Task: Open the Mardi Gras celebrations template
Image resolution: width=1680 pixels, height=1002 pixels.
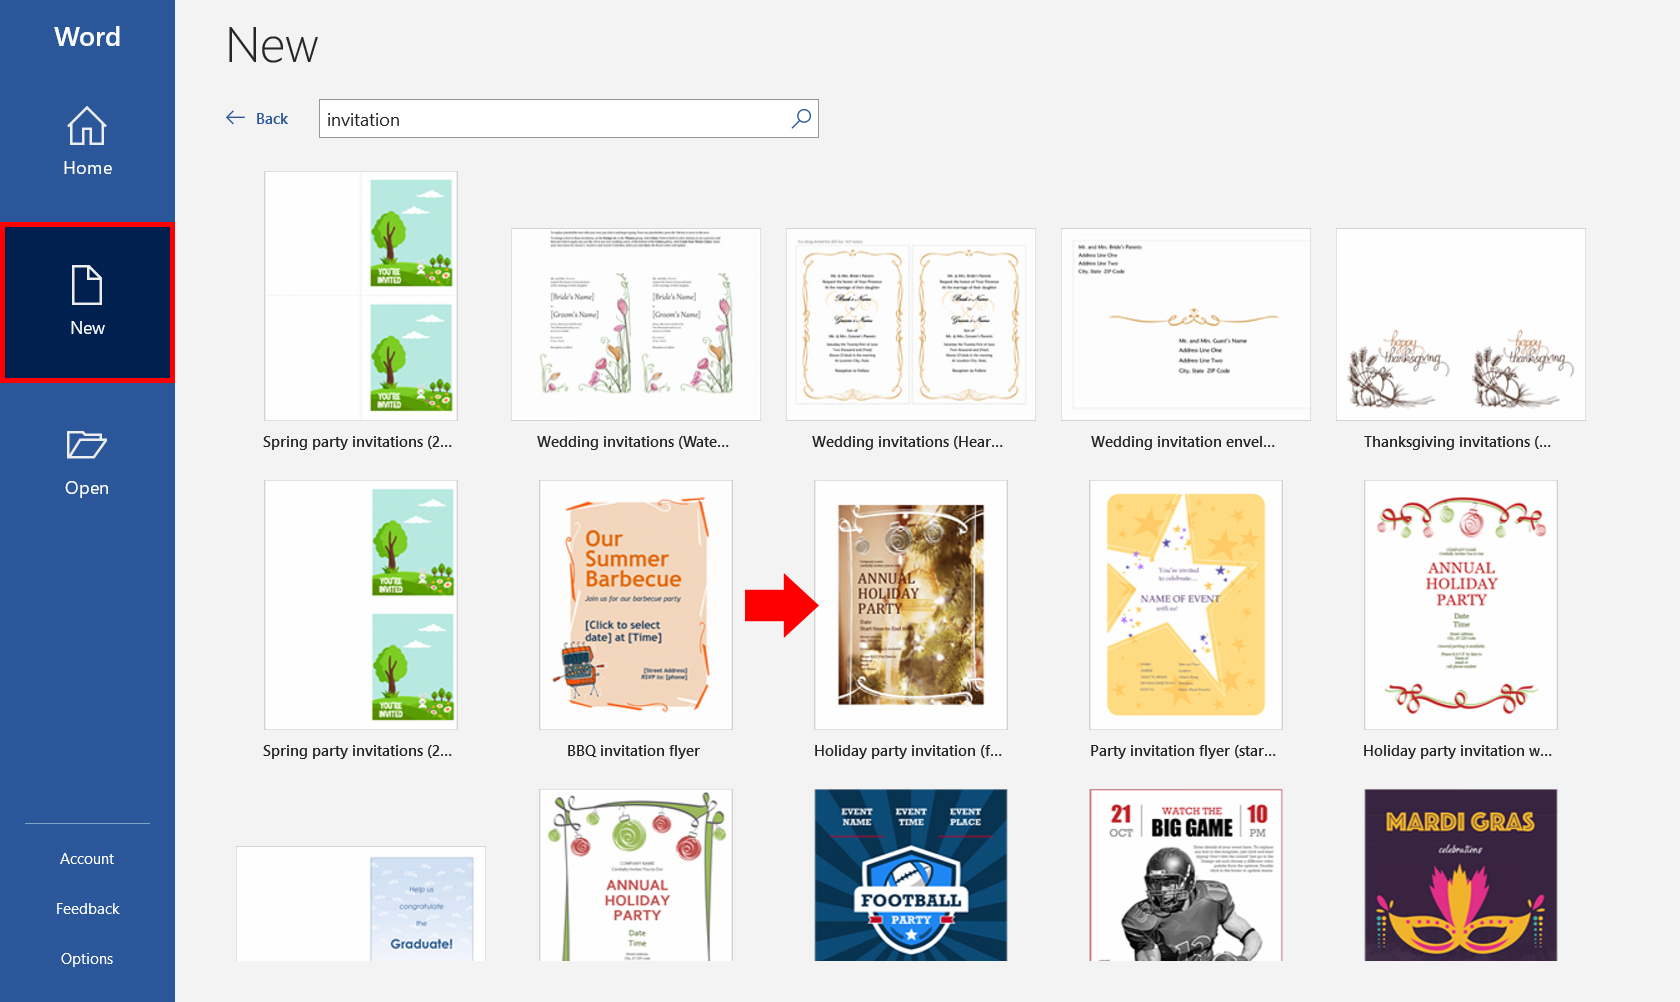Action: [x=1460, y=875]
